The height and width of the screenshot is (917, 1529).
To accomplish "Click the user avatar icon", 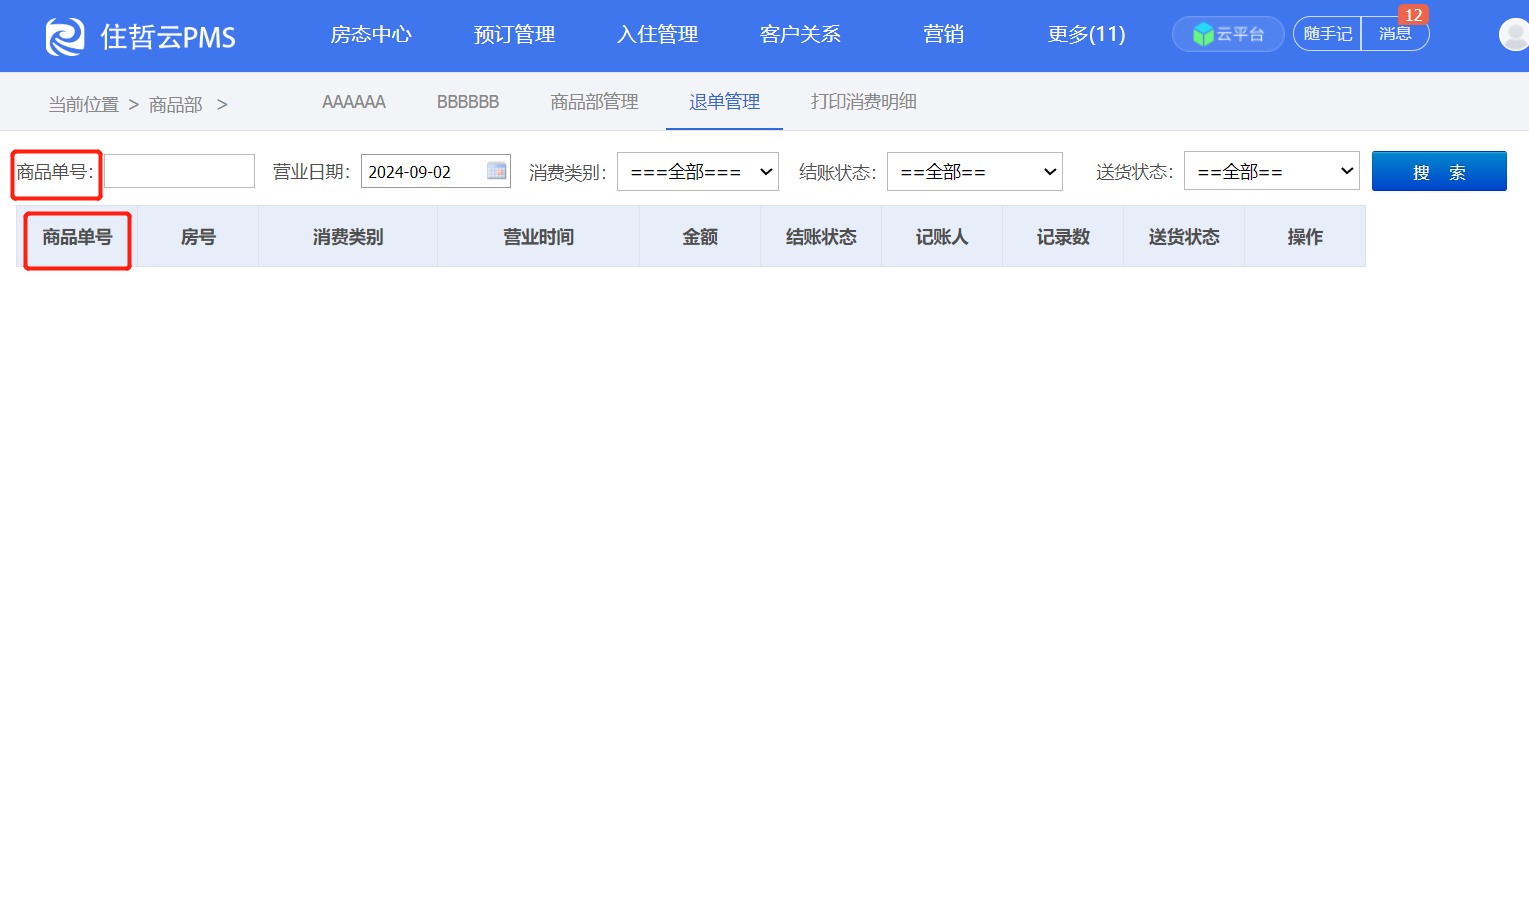I will pyautogui.click(x=1514, y=35).
